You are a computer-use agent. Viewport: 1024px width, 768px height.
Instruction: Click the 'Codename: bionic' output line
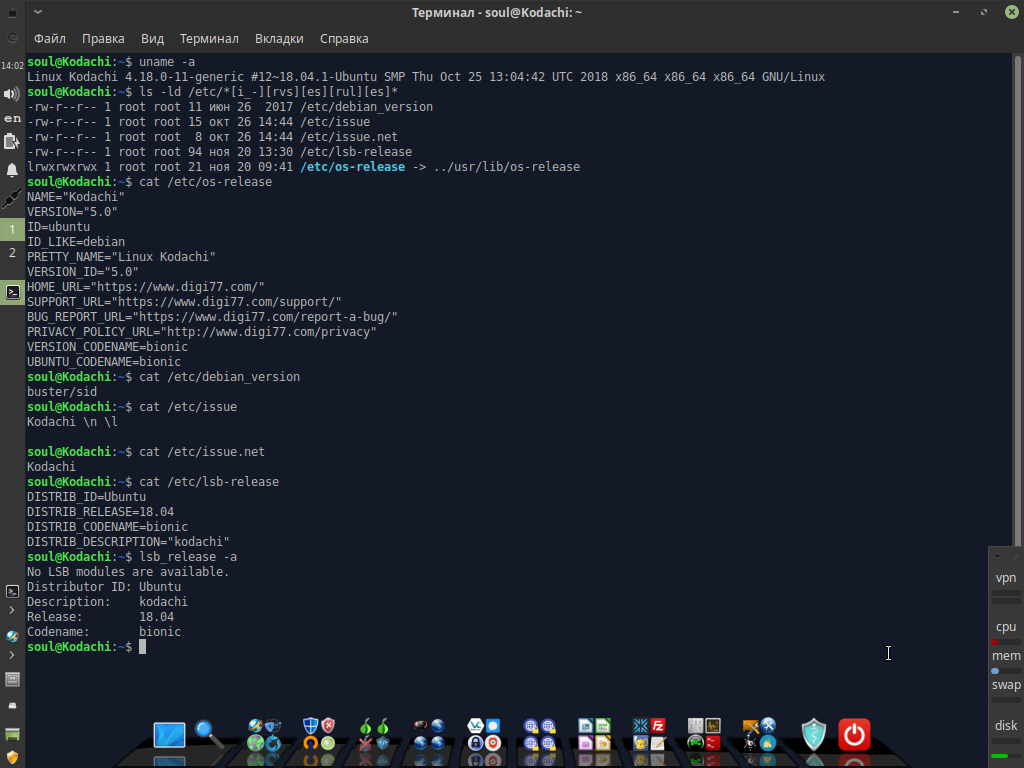click(104, 632)
